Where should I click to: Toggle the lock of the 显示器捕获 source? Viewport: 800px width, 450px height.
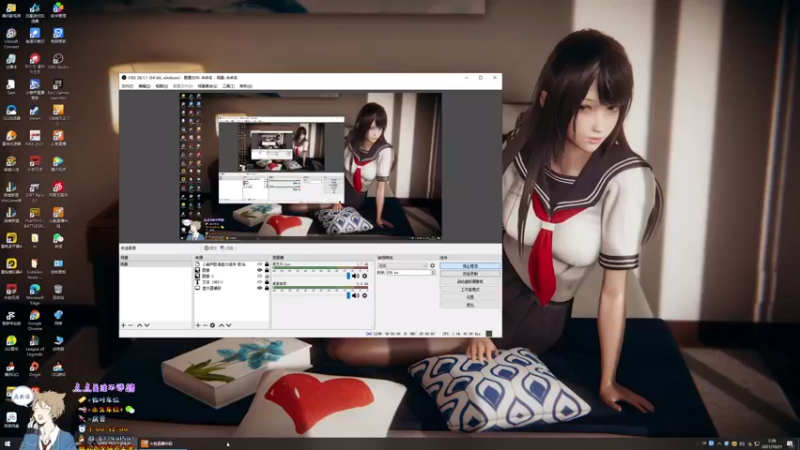266,288
